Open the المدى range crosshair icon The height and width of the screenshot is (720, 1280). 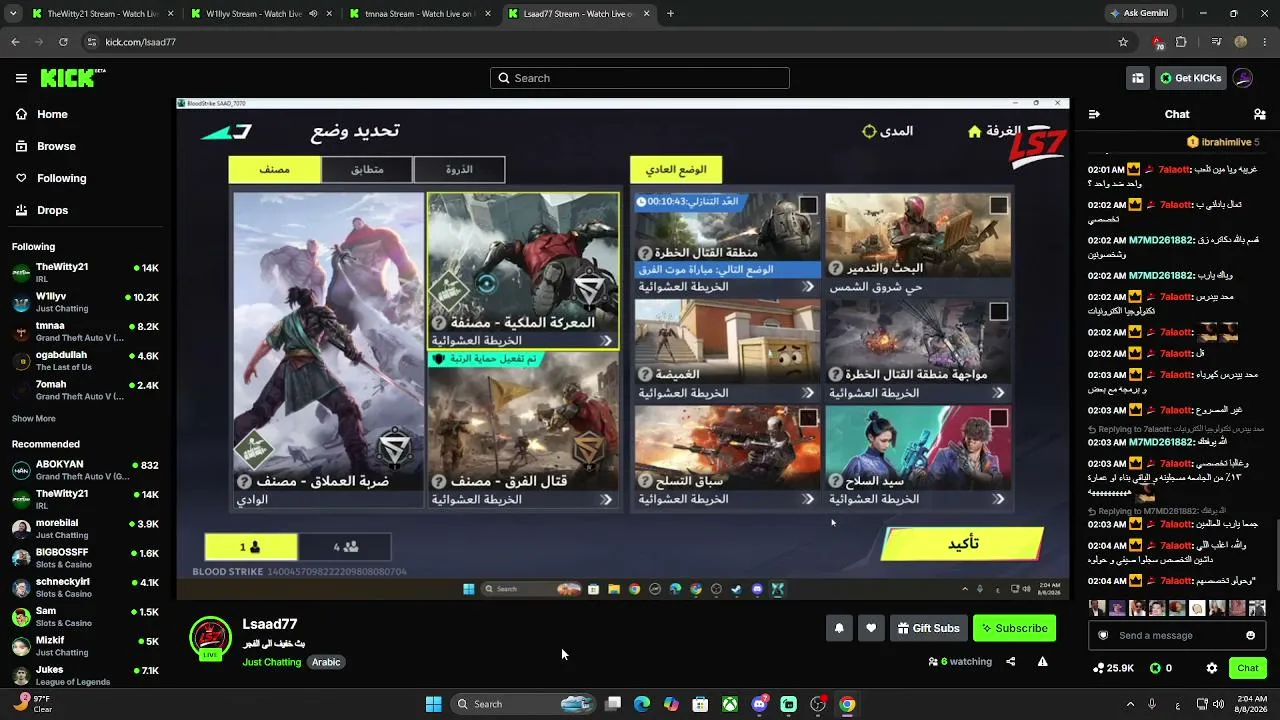pyautogui.click(x=869, y=132)
